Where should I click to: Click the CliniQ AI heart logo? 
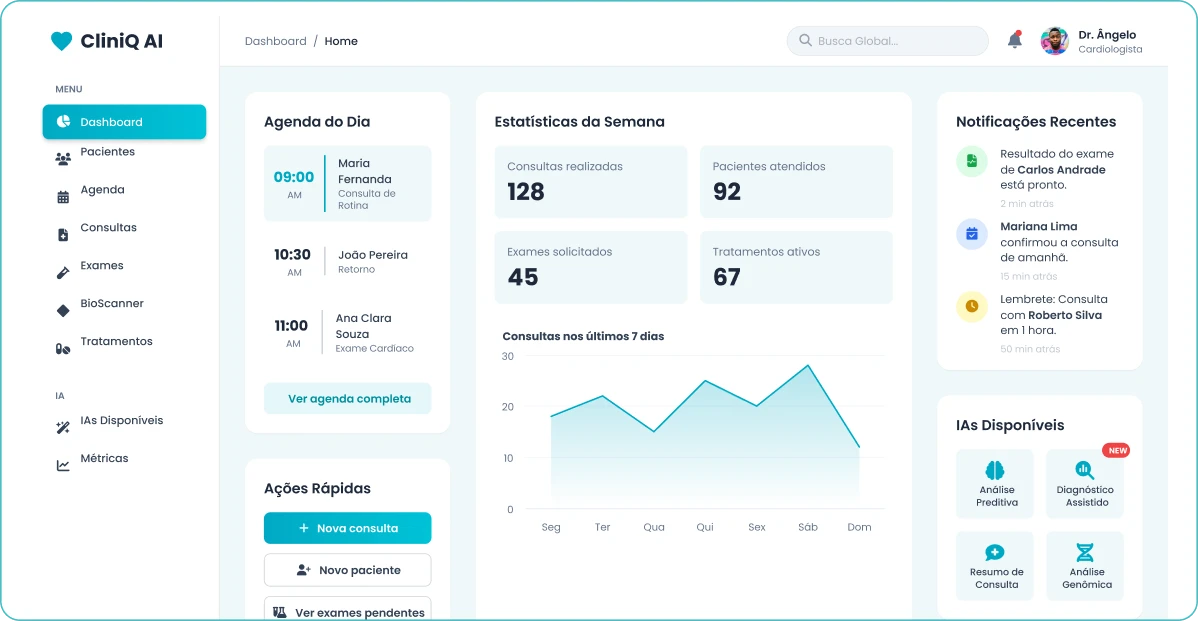[62, 41]
